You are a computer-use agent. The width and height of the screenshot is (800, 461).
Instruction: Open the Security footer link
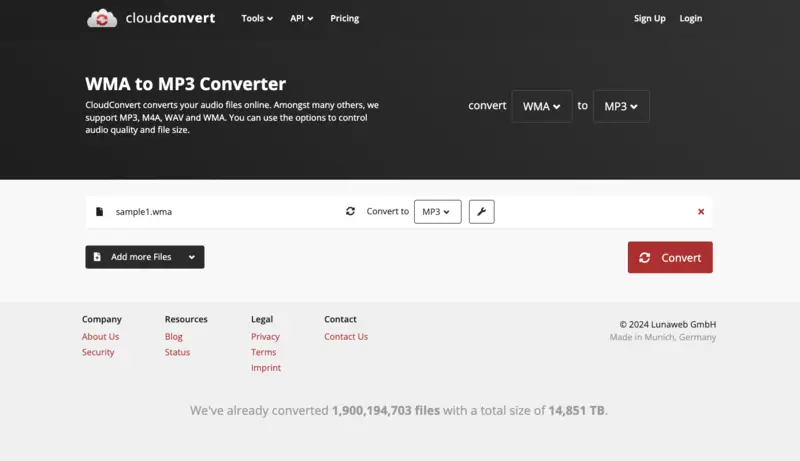[x=98, y=352]
